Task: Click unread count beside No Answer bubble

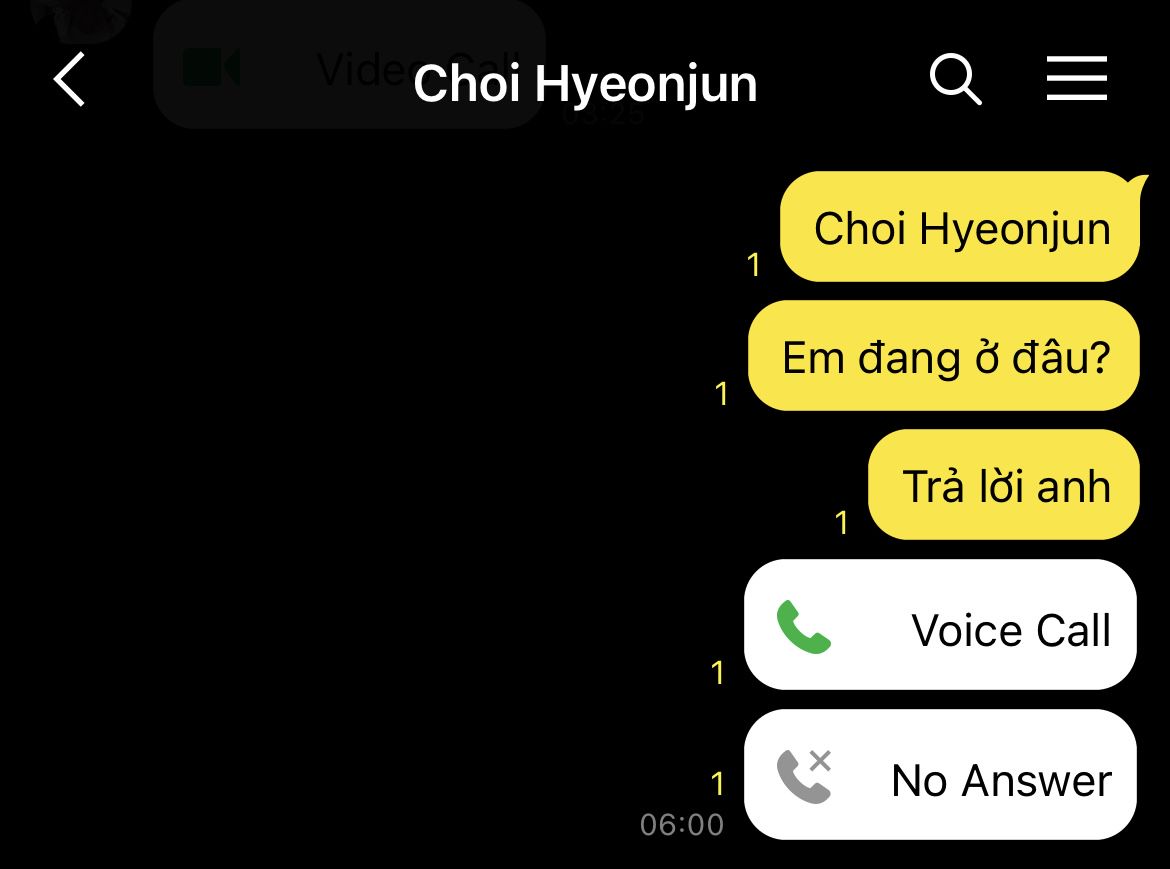Action: (x=718, y=784)
